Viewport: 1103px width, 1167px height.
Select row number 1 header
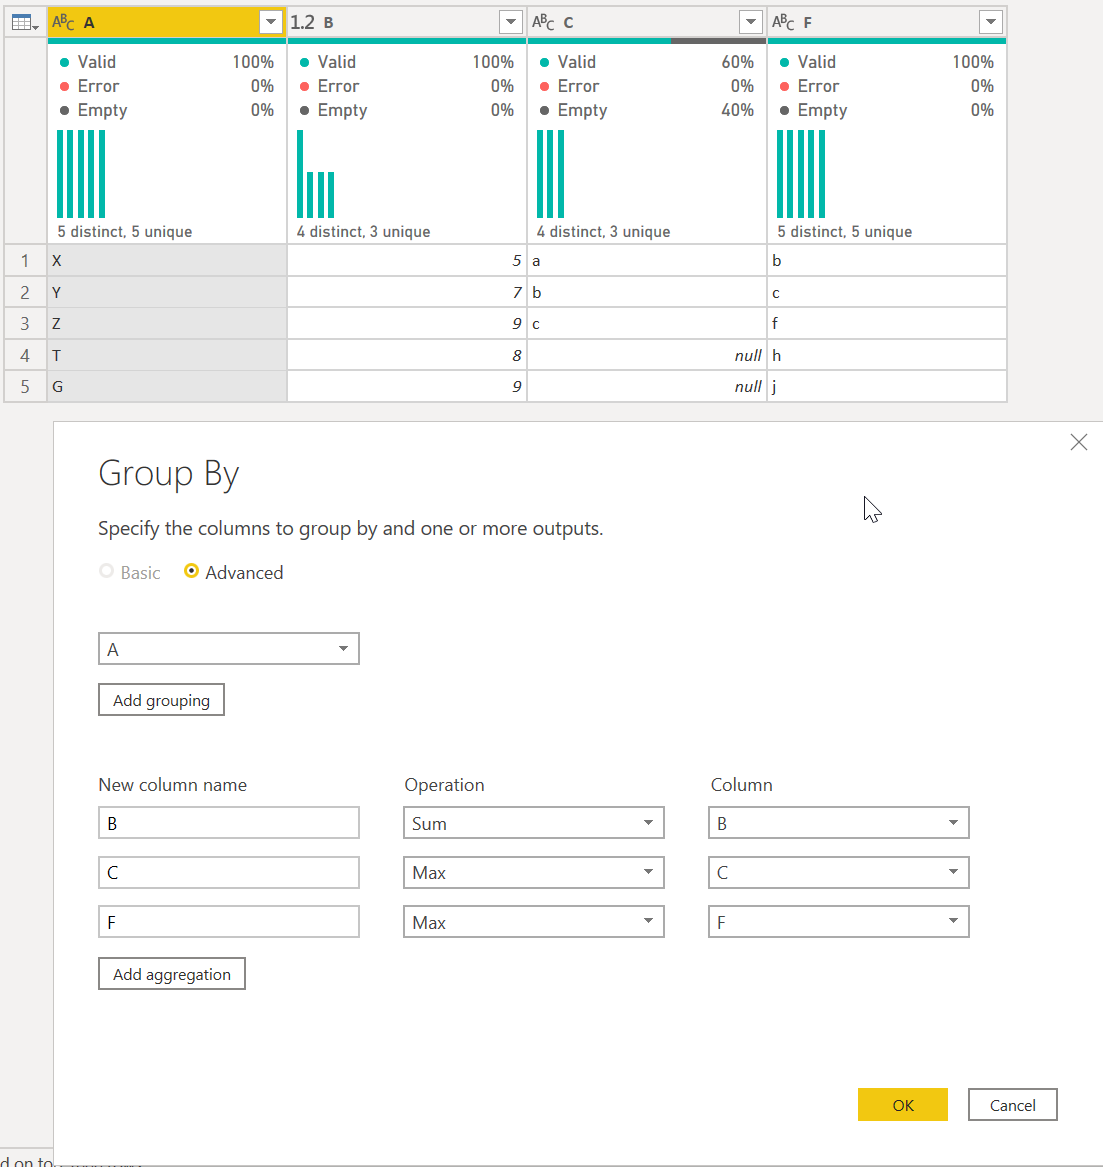click(x=25, y=260)
